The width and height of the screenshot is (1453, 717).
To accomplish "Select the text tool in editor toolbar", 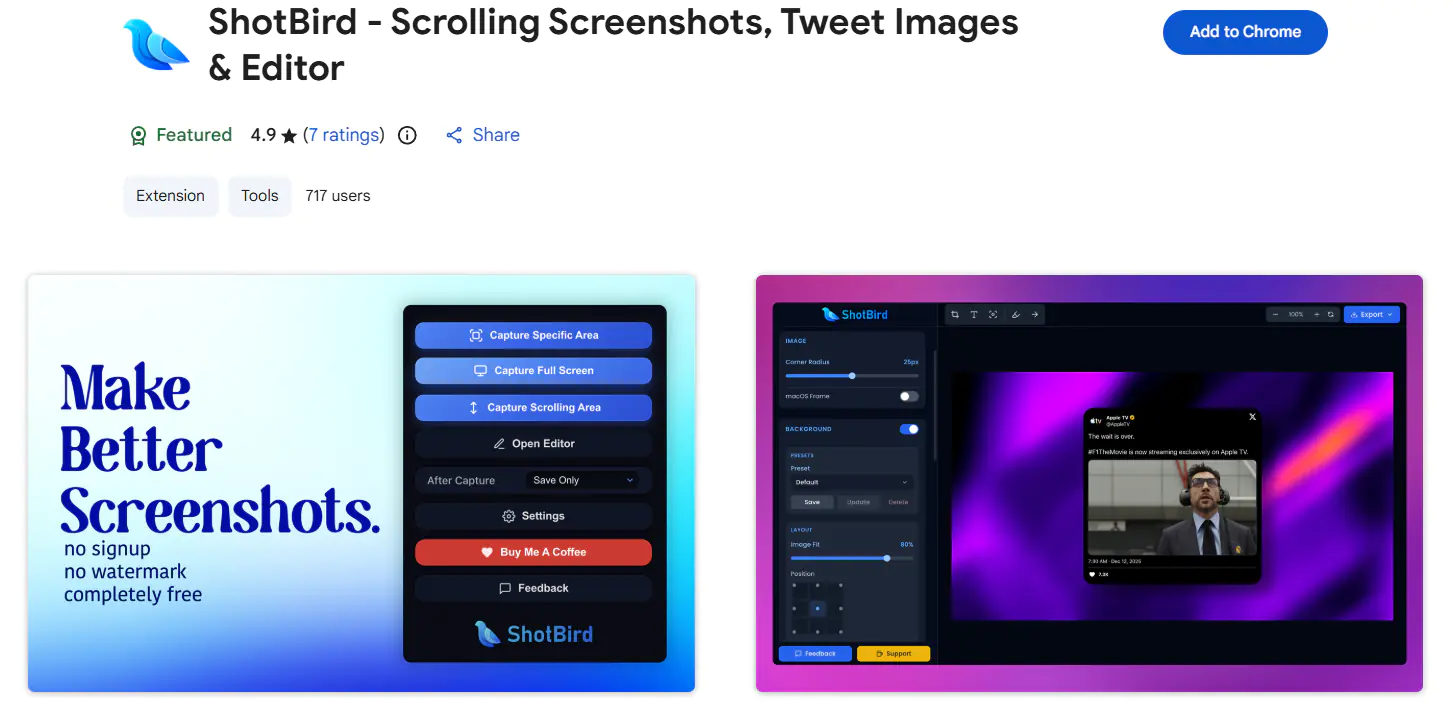I will (974, 314).
